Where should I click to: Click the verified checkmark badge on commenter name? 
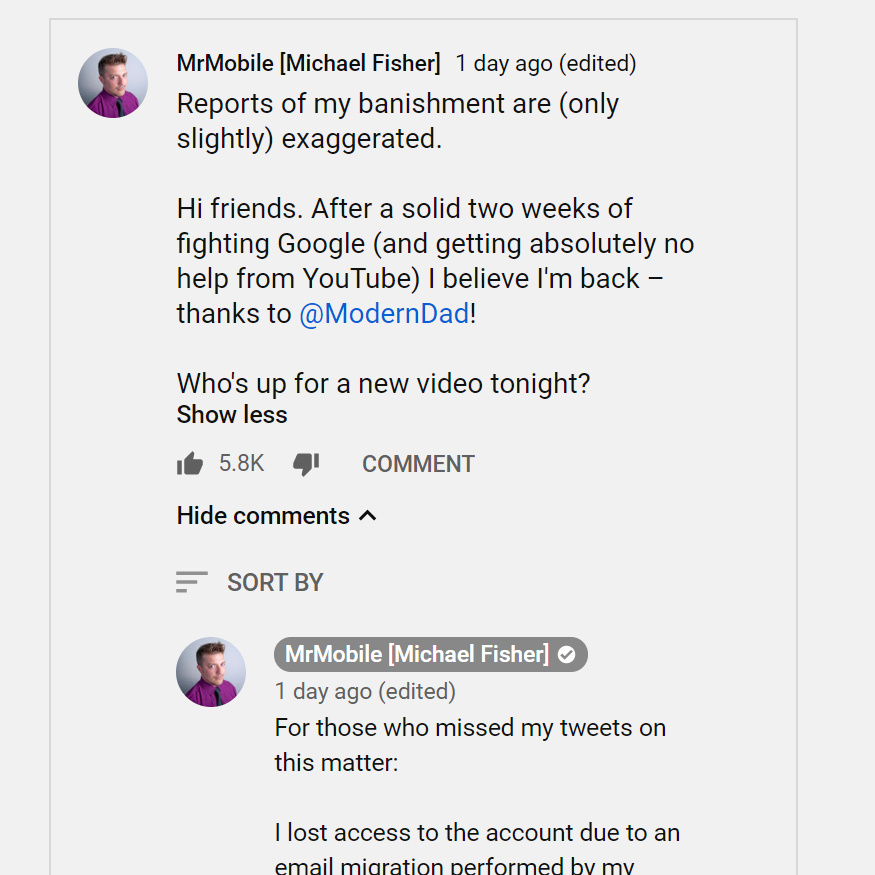point(566,654)
